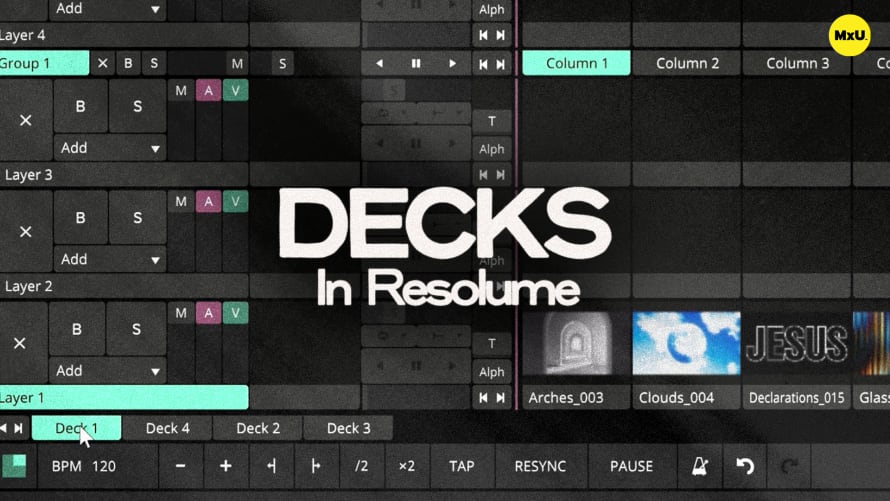
Task: Launch the Declarations_015 clip thumbnail
Action: (x=797, y=343)
